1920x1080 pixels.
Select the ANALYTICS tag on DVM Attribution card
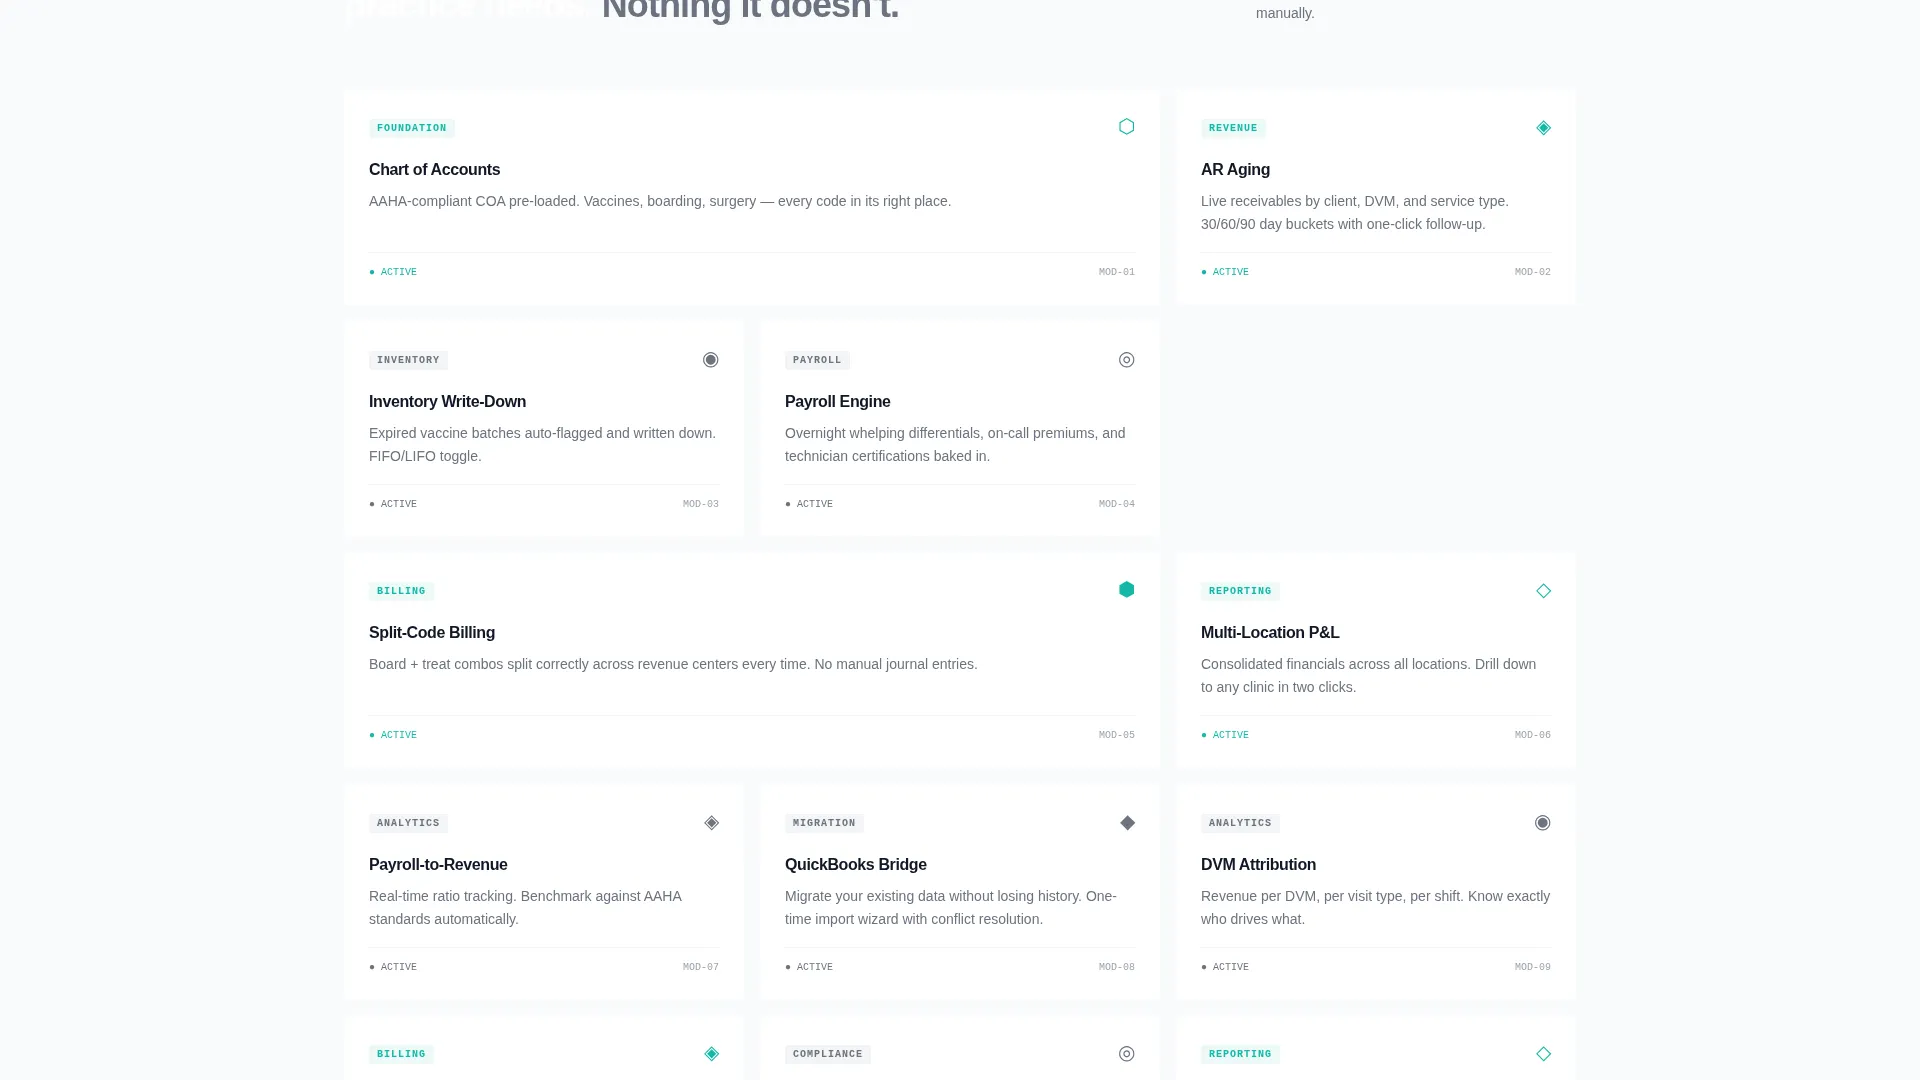click(x=1240, y=823)
